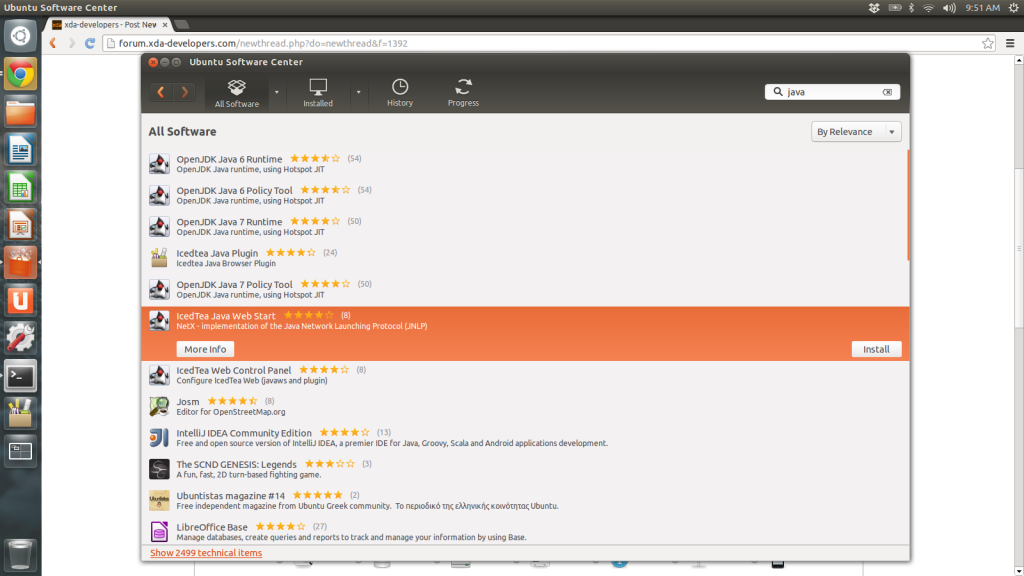This screenshot has width=1024, height=576.
Task: Reload the Chrome page
Action: coord(90,43)
